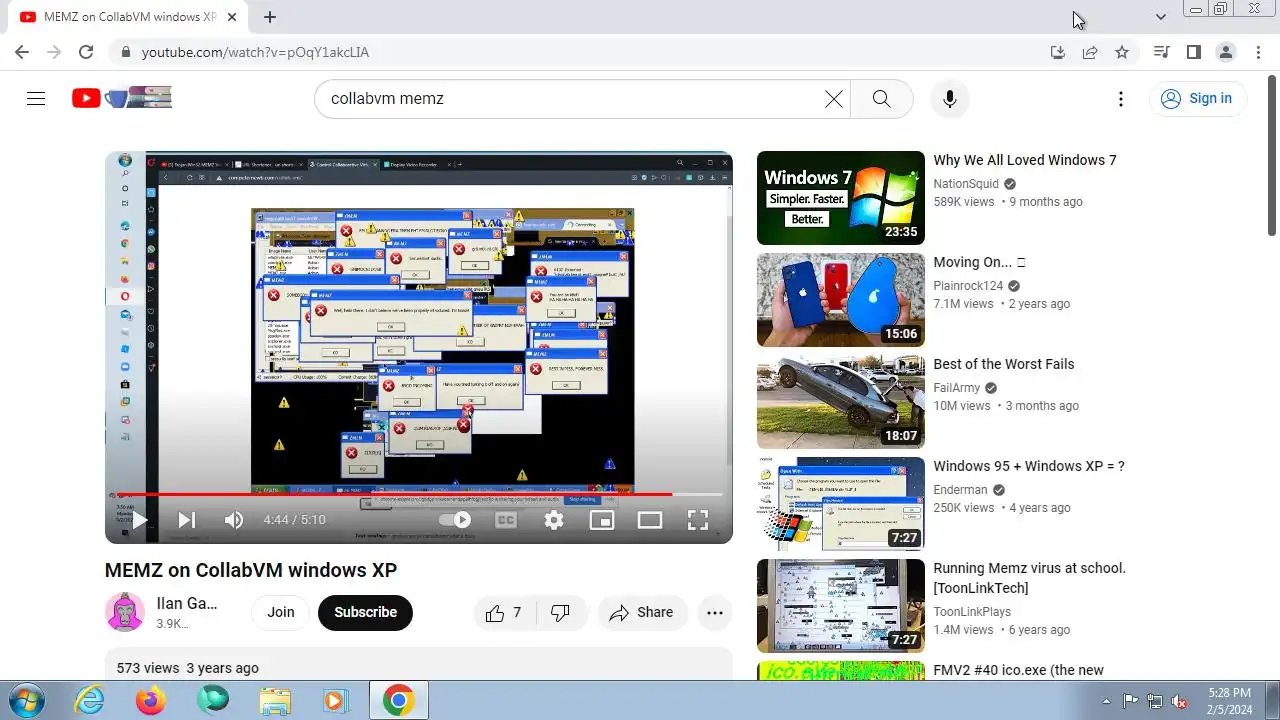
Task: Enter full screen mode
Action: (698, 520)
